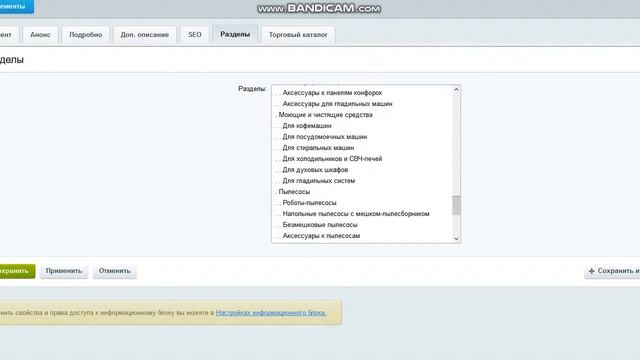640x360 pixels.
Task: Open the Торговый каталог tab
Action: pyautogui.click(x=298, y=35)
